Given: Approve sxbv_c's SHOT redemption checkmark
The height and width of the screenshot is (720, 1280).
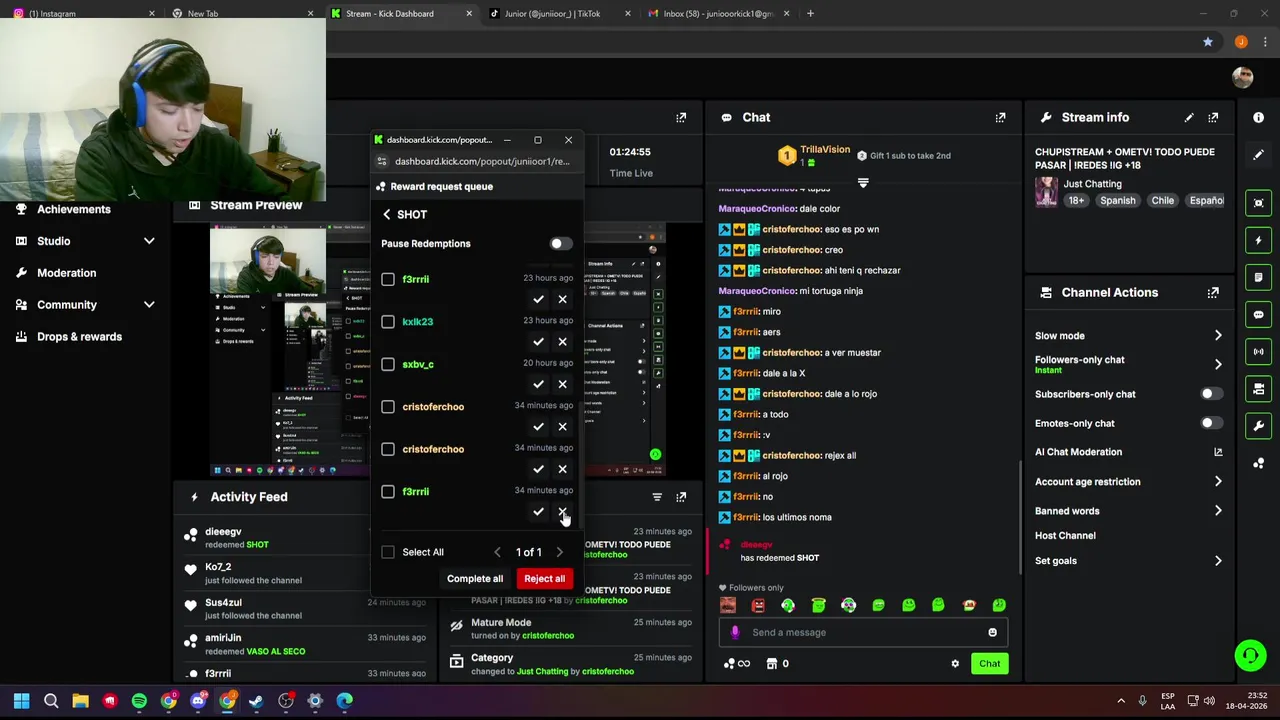Looking at the screenshot, I should (x=538, y=384).
